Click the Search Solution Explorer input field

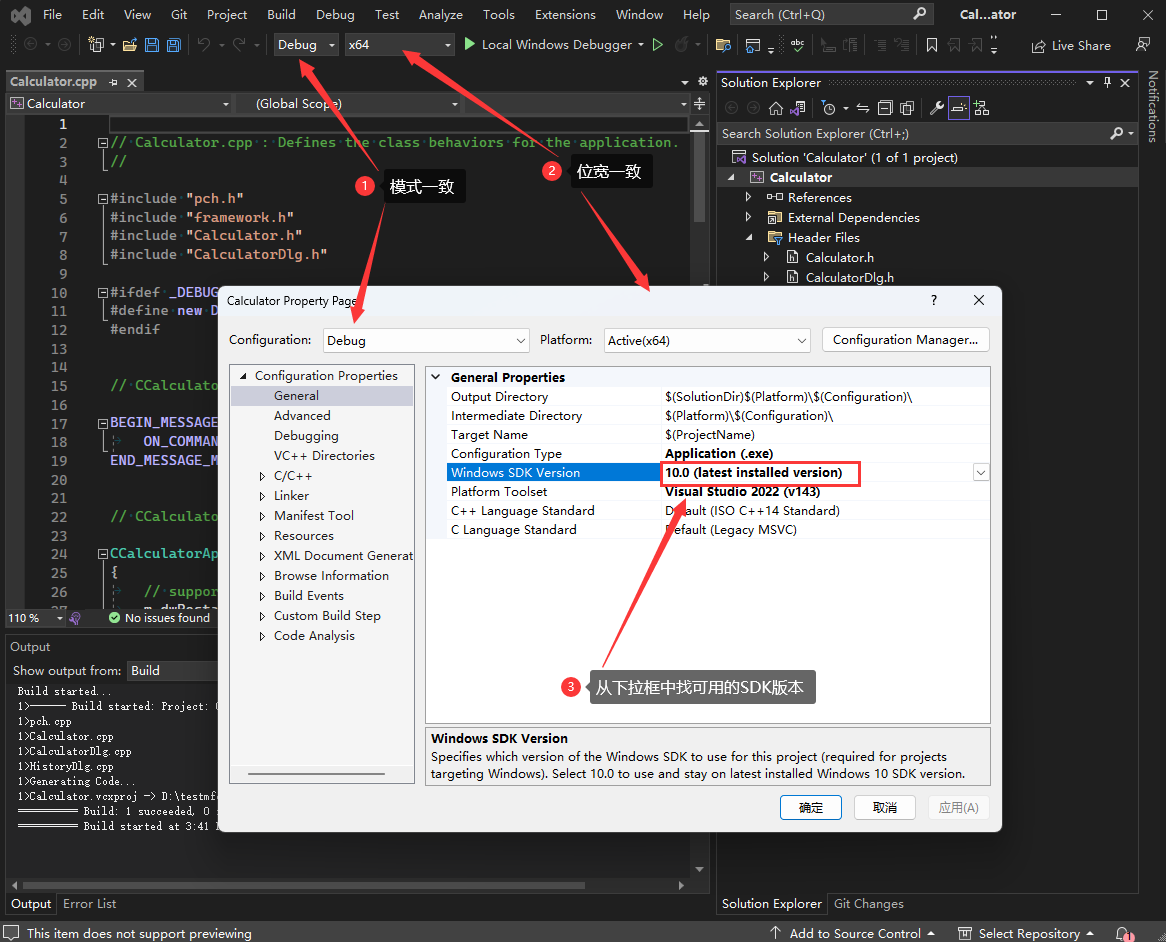tap(915, 134)
